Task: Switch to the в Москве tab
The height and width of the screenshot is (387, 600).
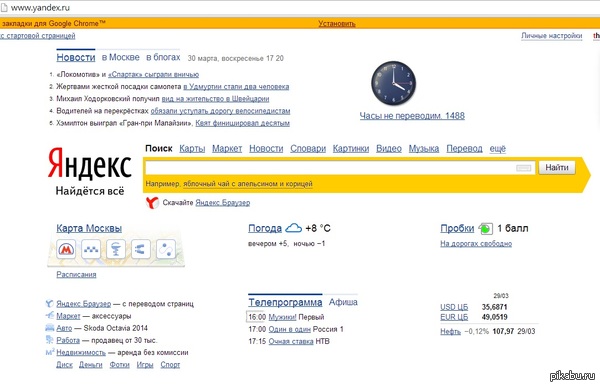Action: (121, 57)
